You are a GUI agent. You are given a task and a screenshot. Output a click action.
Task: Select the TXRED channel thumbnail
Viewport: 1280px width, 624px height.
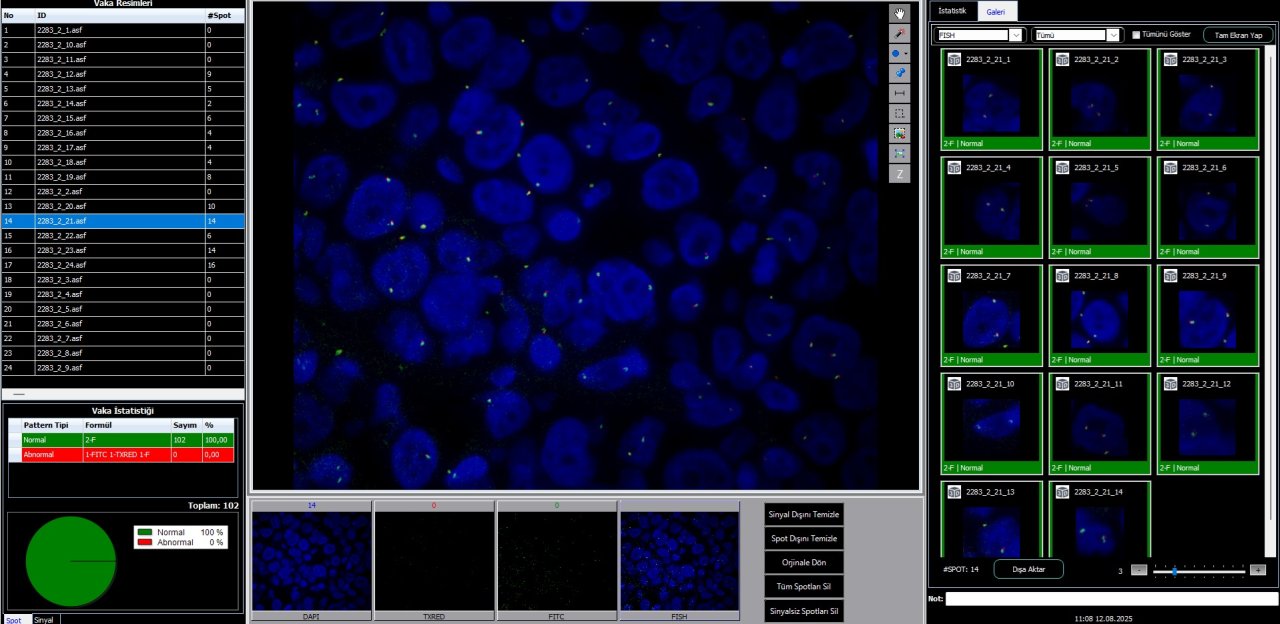pos(434,561)
